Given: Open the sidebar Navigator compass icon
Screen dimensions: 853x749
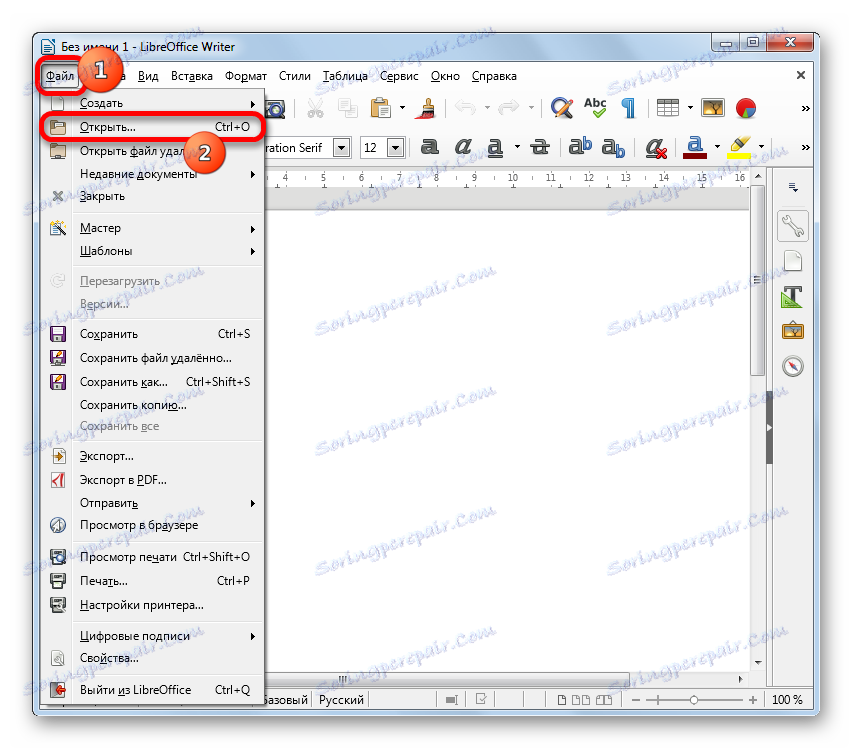Looking at the screenshot, I should (x=793, y=366).
